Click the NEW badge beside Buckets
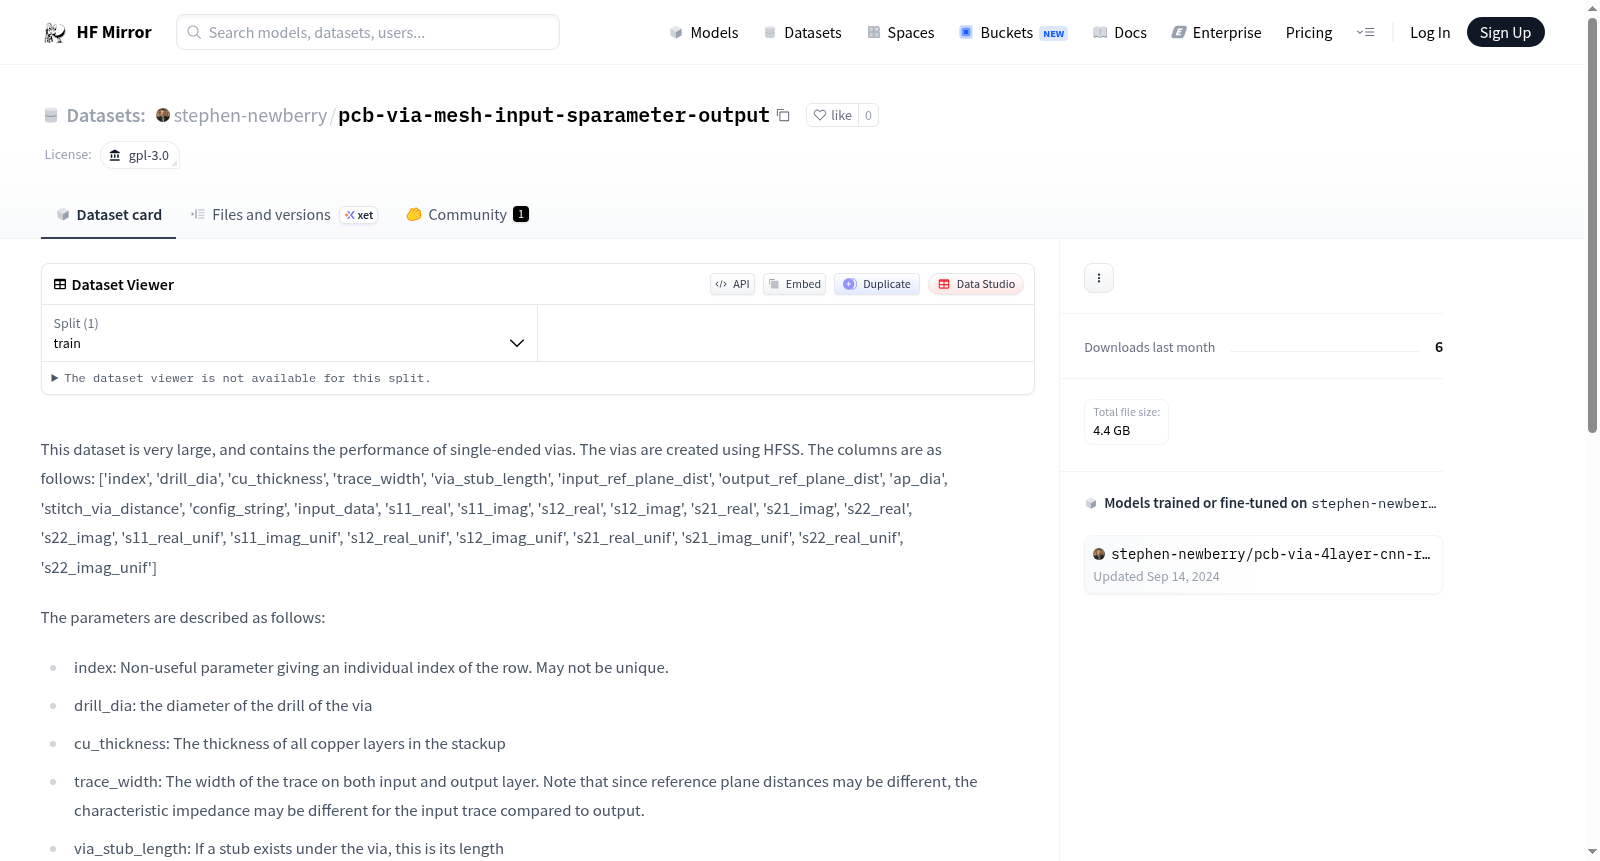Viewport: 1600px width, 861px height. [x=1054, y=34]
